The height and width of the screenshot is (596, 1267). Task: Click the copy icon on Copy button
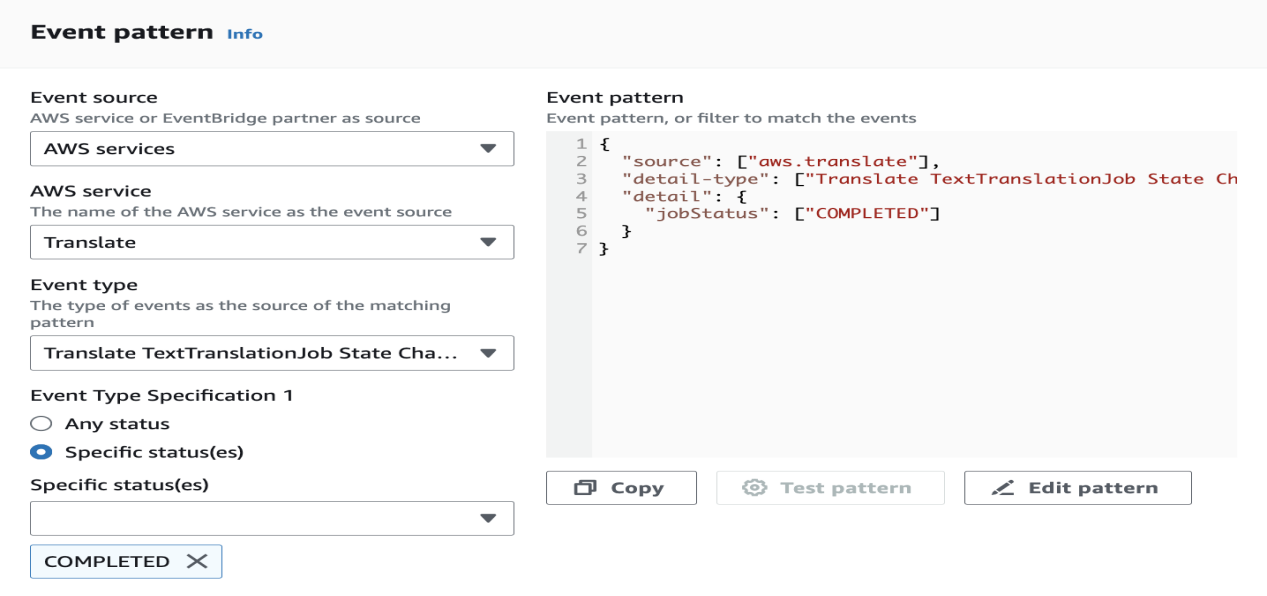tap(585, 488)
